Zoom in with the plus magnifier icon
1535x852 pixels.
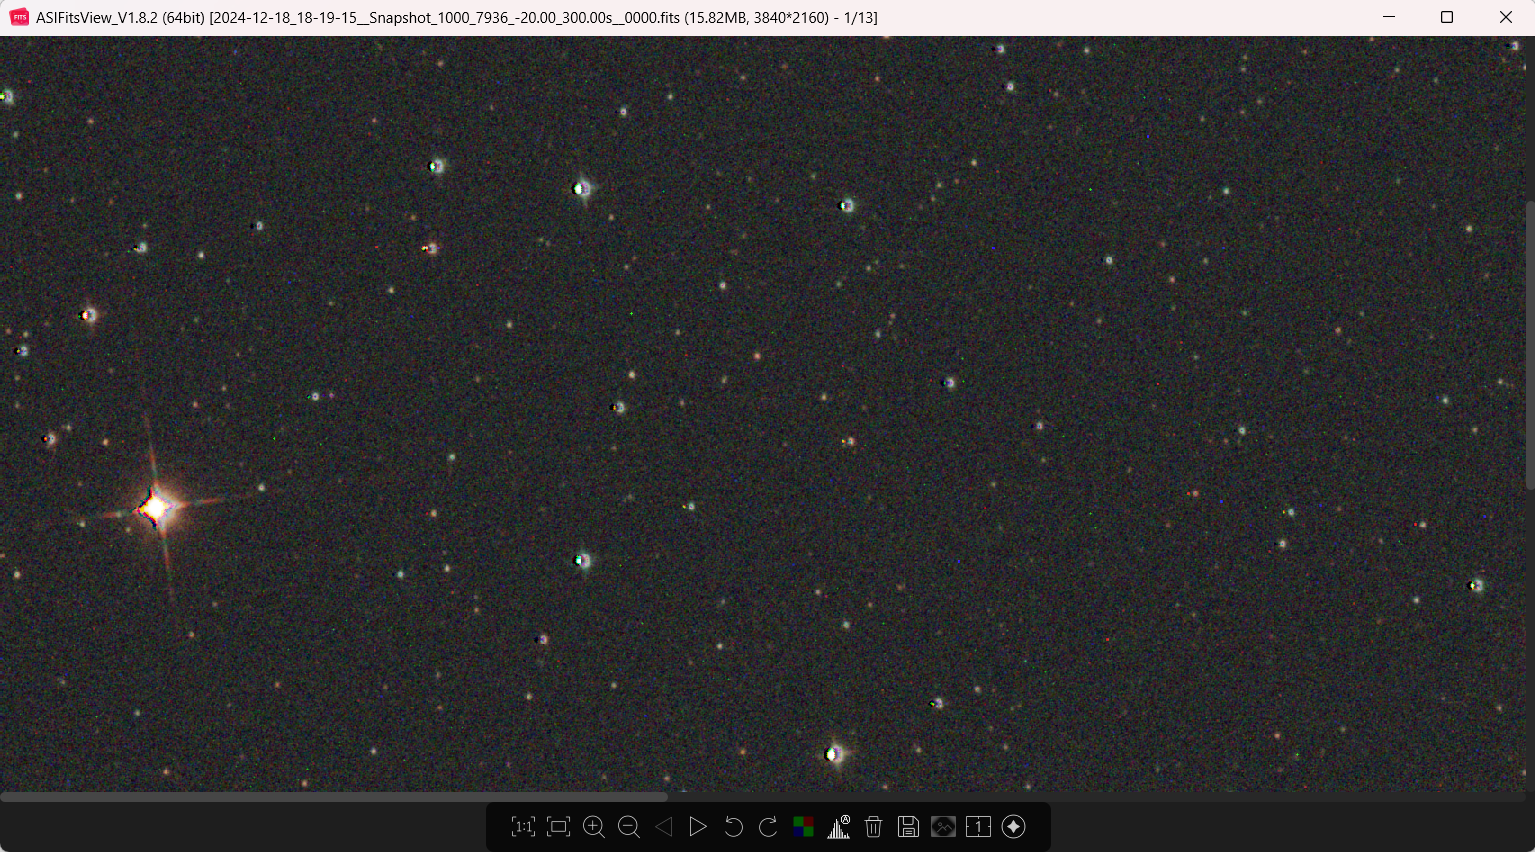(x=594, y=827)
